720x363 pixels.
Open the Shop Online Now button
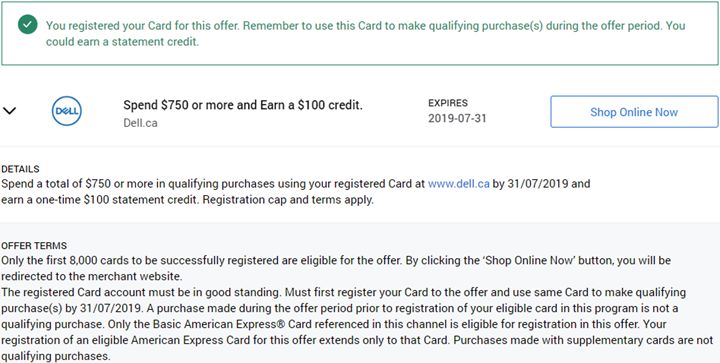tap(634, 112)
